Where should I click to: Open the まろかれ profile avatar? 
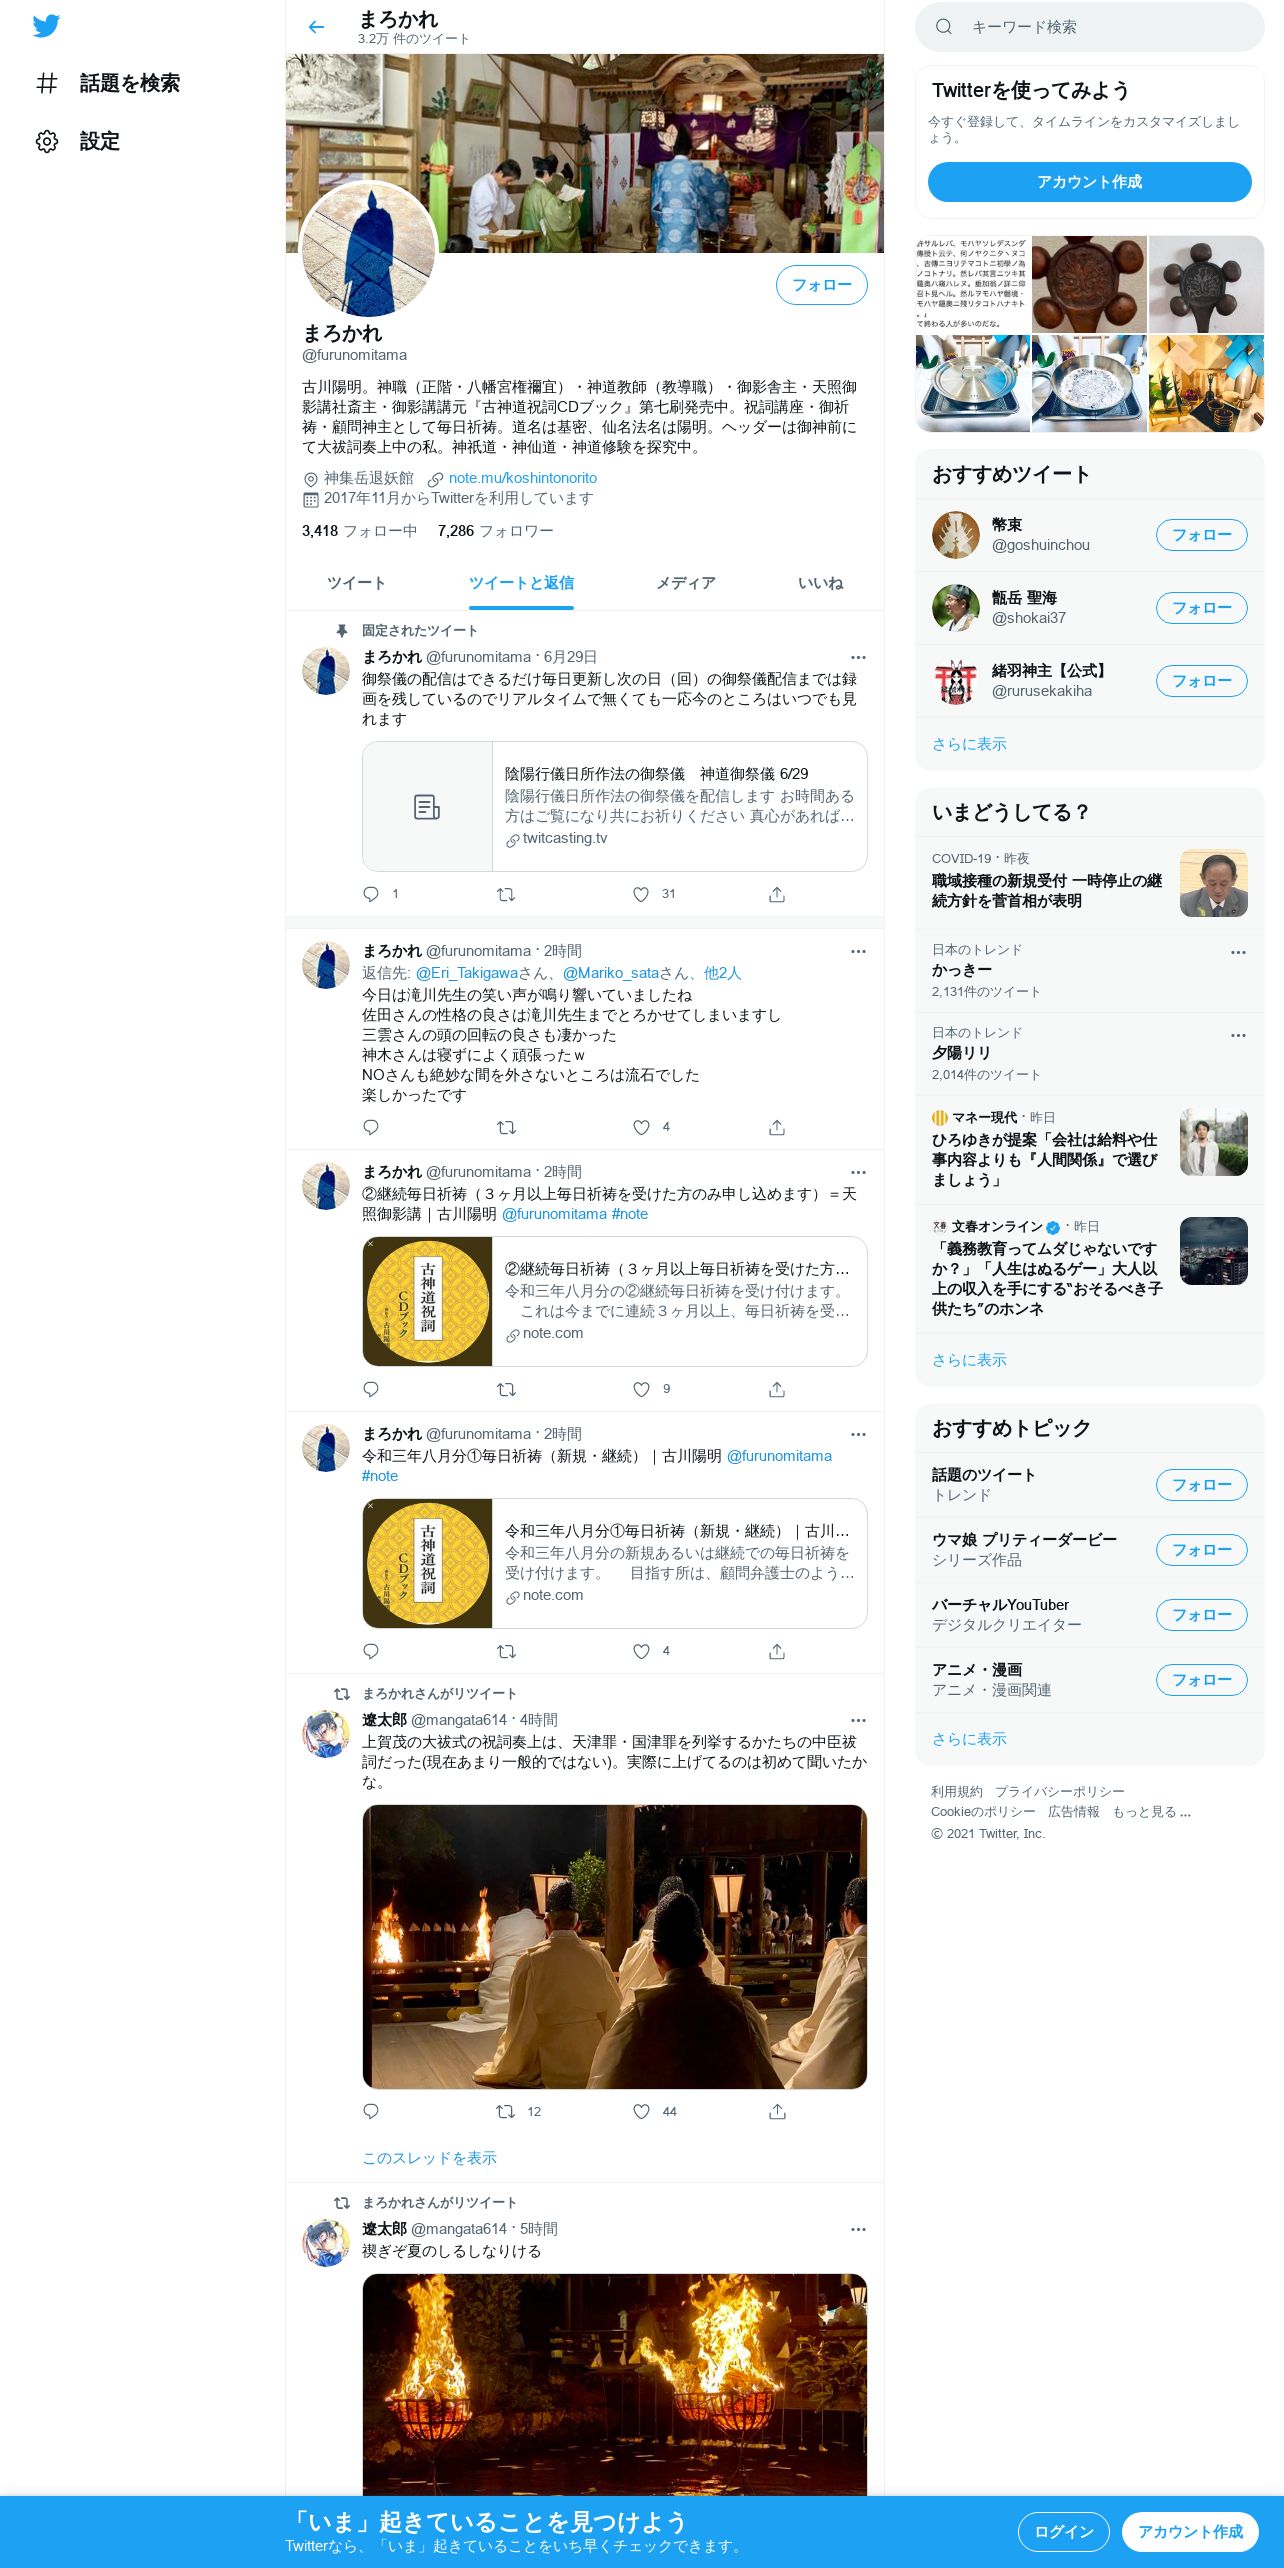(369, 249)
